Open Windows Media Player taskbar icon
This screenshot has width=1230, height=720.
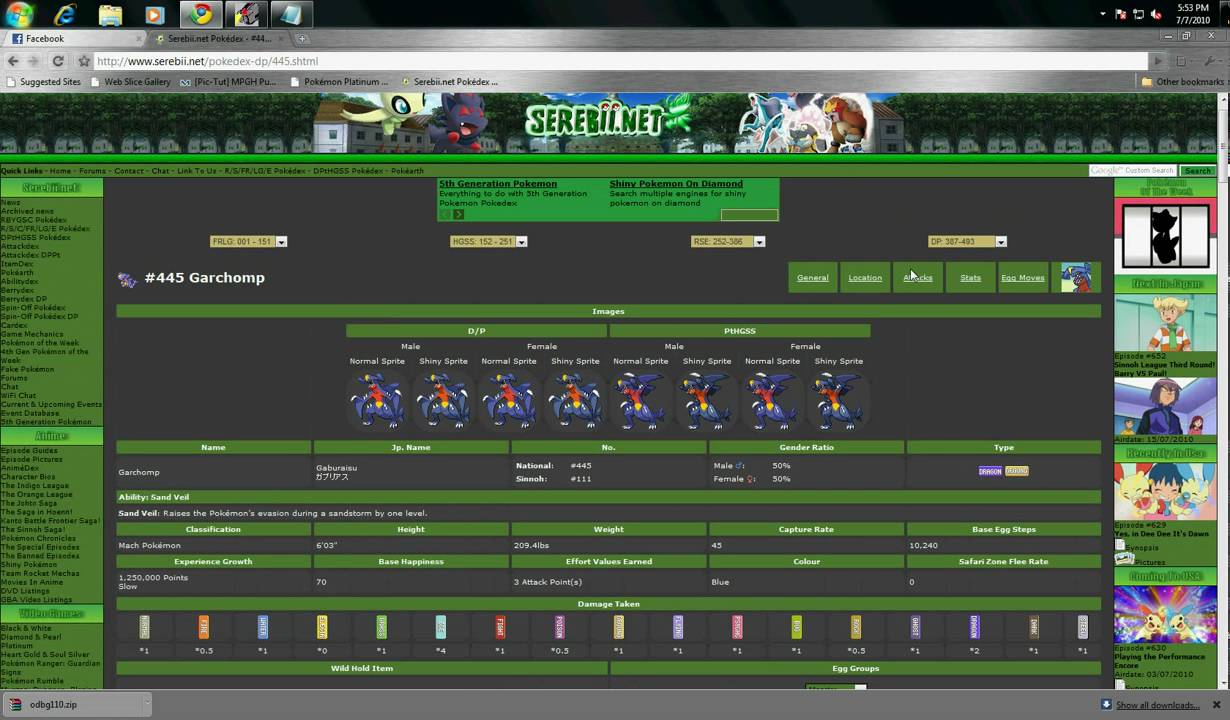click(x=154, y=15)
